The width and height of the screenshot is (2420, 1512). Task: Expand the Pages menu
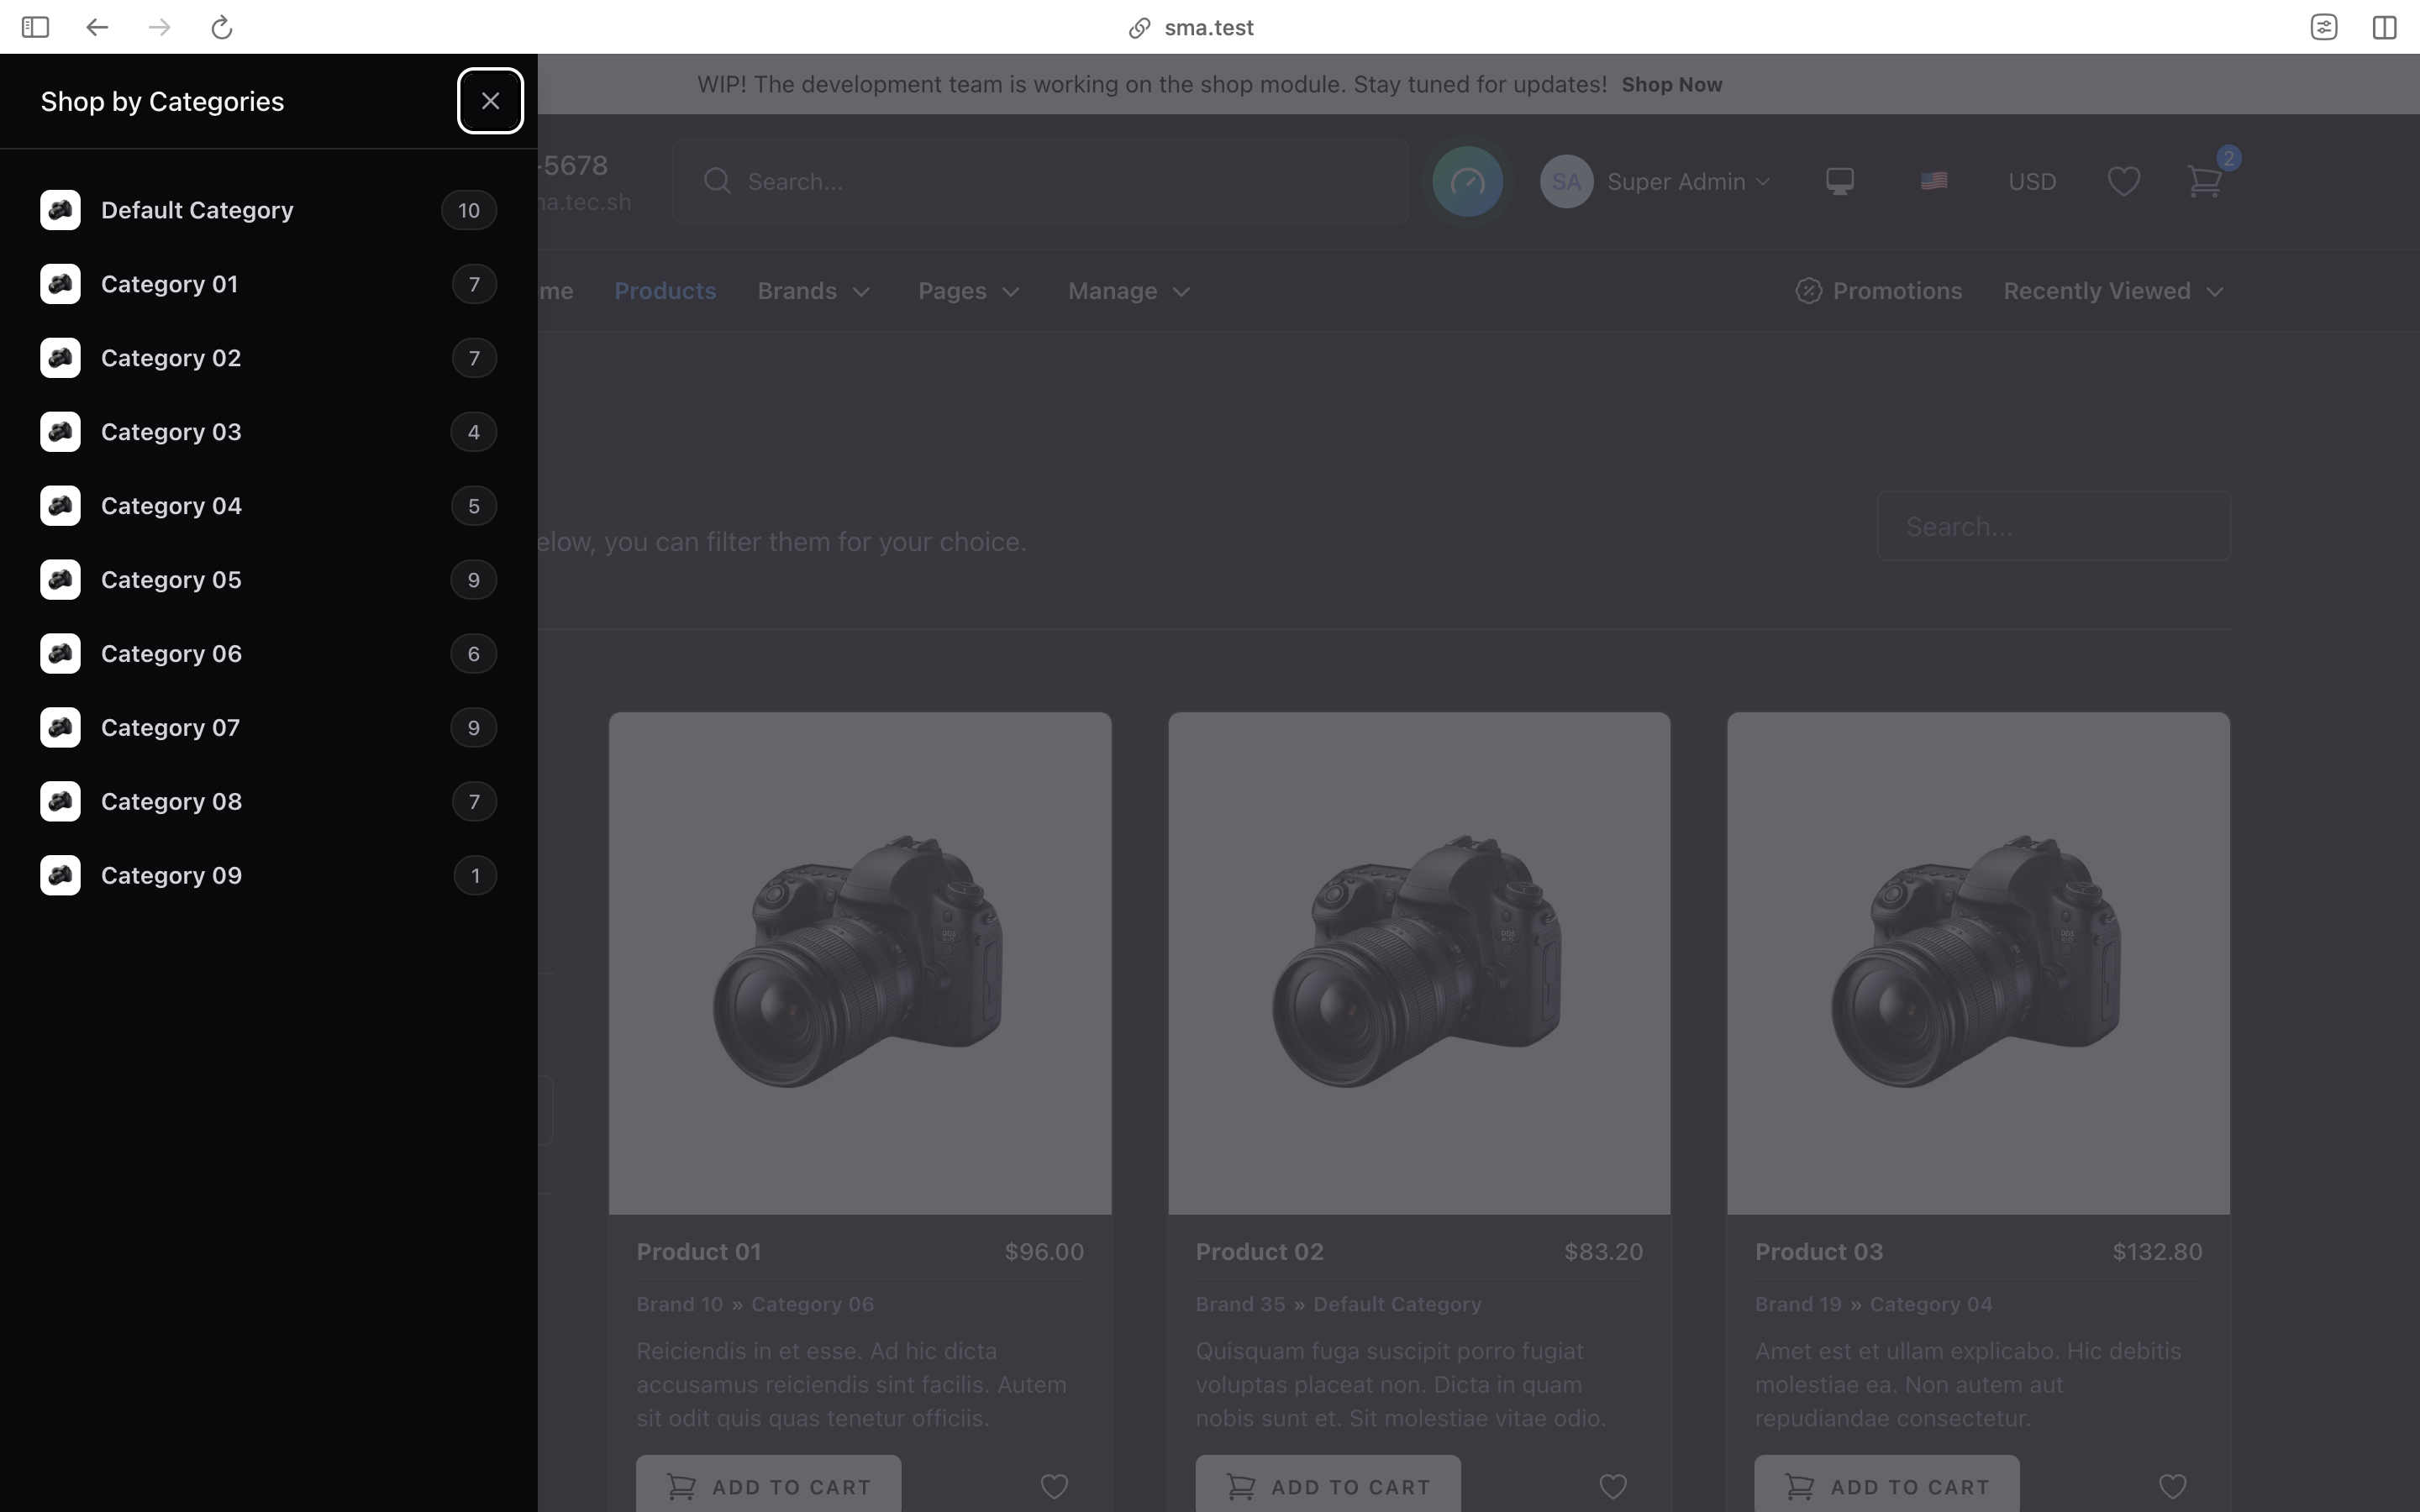(969, 291)
